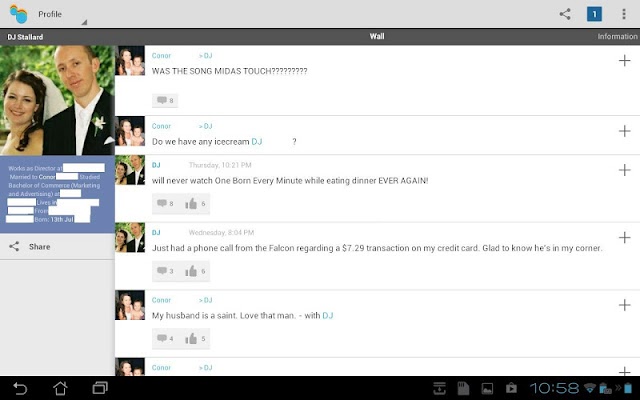Like the husband is a saint post
Screen dimensions: 640x400
[x=195, y=338]
